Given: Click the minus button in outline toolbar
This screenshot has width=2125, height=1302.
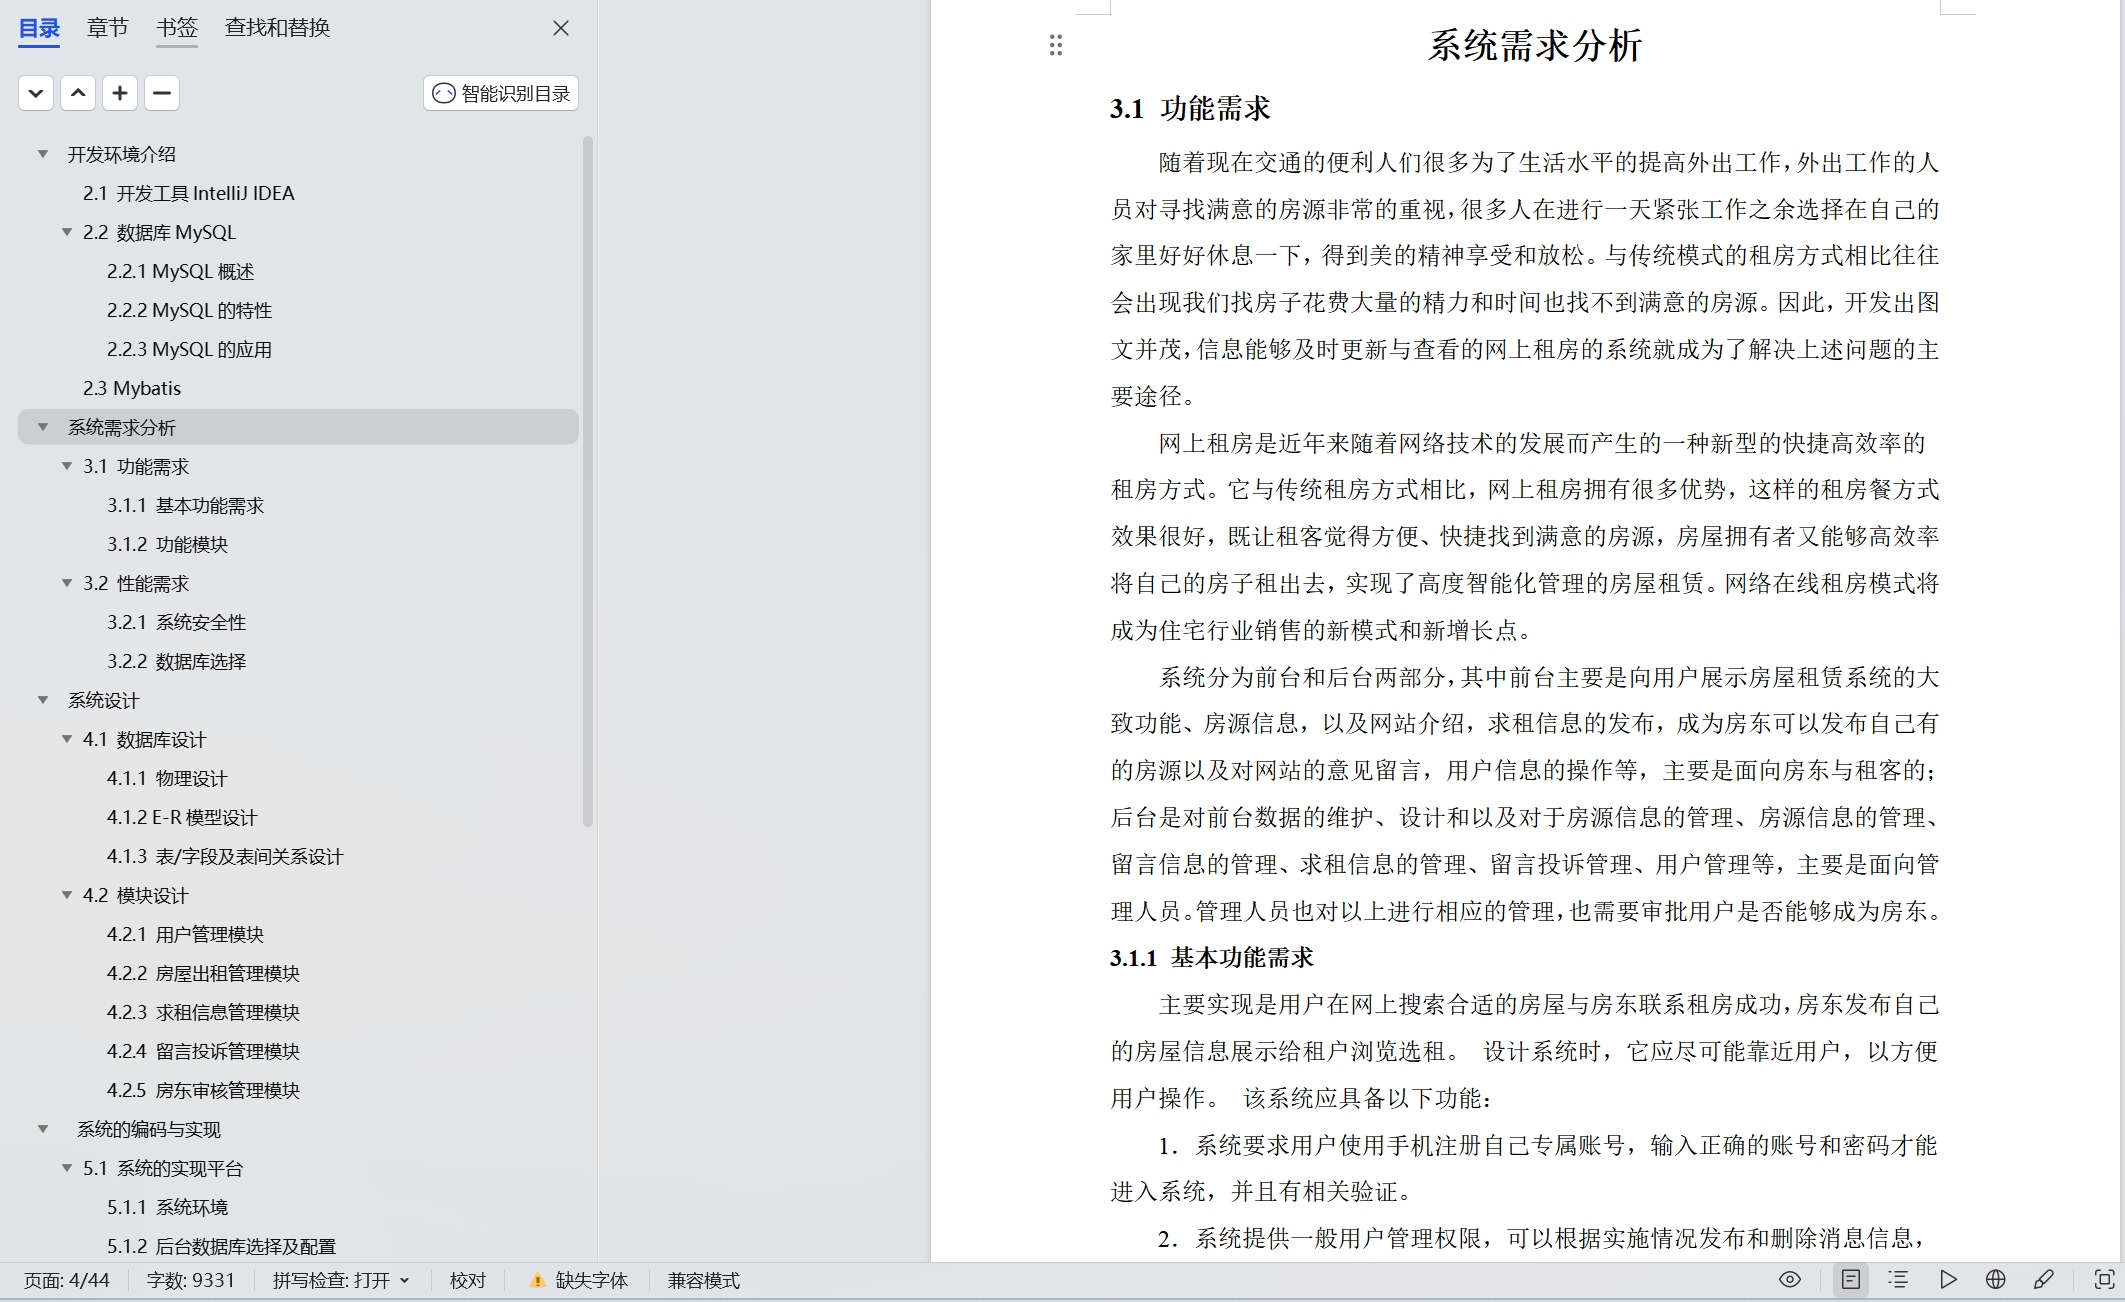Looking at the screenshot, I should click(x=162, y=93).
